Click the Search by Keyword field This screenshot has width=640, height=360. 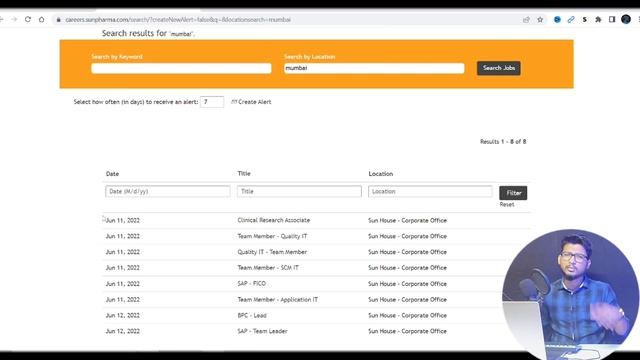pos(181,68)
